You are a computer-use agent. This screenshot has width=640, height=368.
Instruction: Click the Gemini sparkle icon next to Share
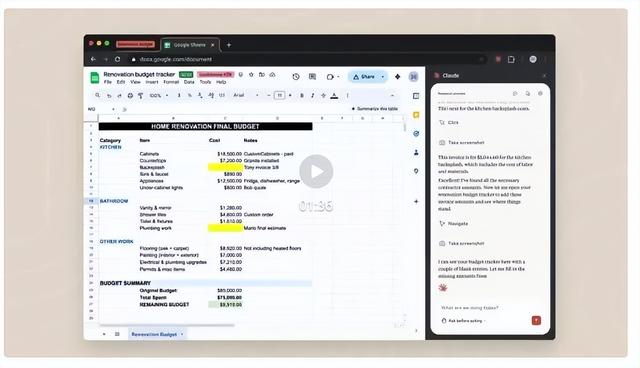398,77
